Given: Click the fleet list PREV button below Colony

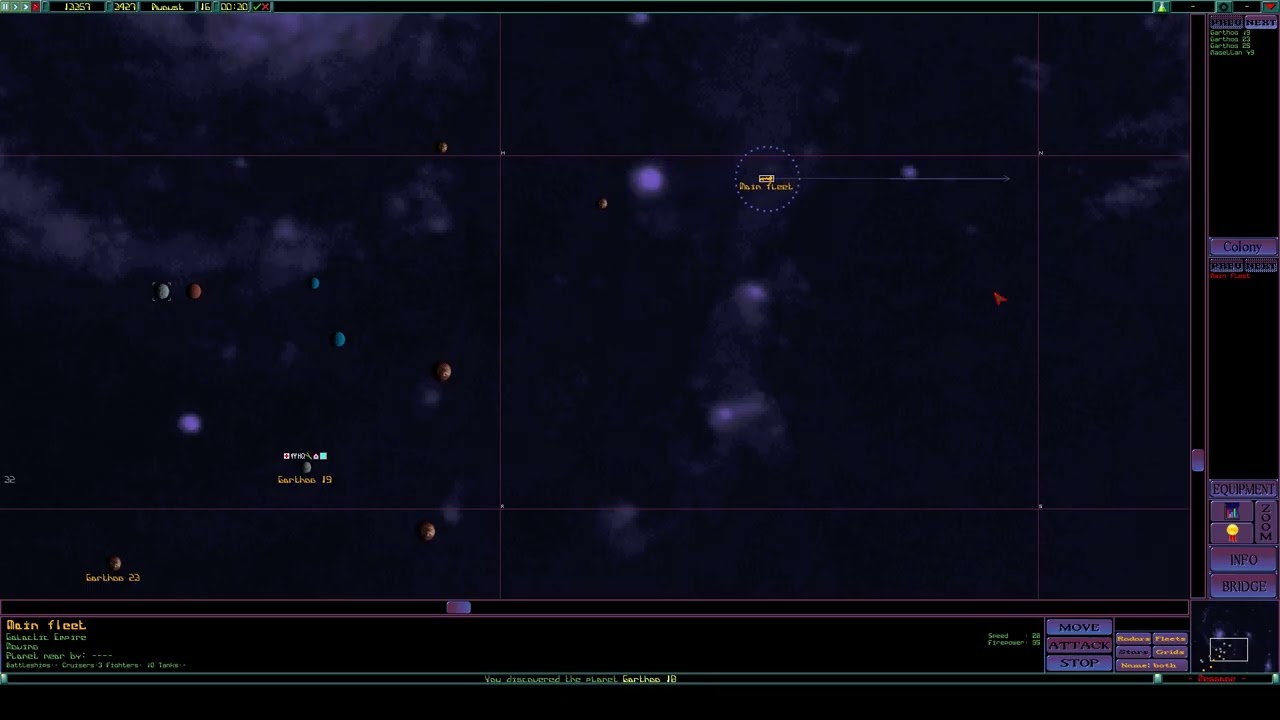Looking at the screenshot, I should [1226, 266].
